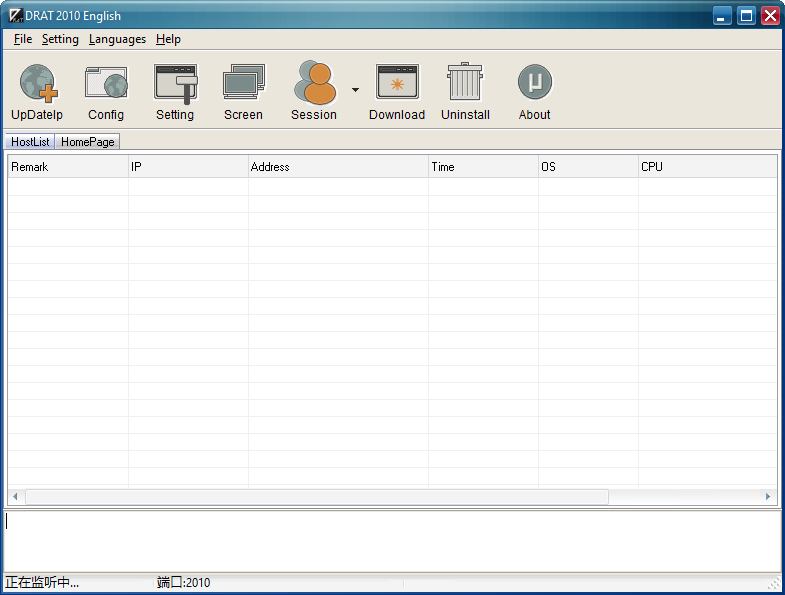Open the Languages menu
The image size is (785, 595).
(x=117, y=39)
